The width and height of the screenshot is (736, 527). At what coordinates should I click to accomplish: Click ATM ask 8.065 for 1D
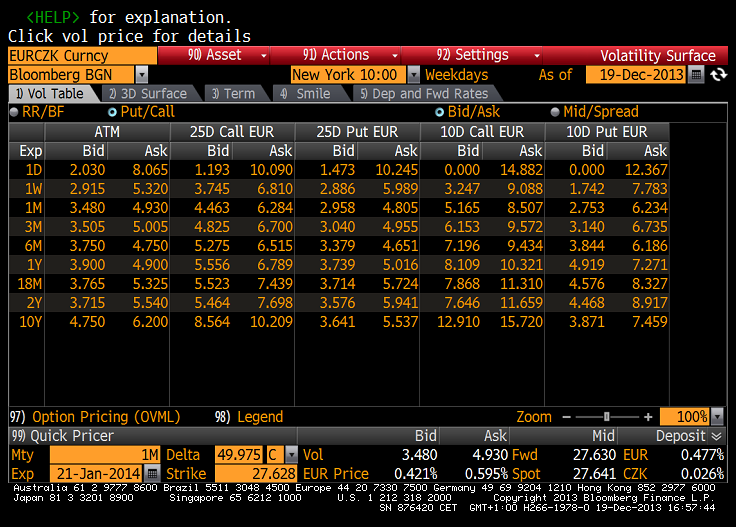150,170
